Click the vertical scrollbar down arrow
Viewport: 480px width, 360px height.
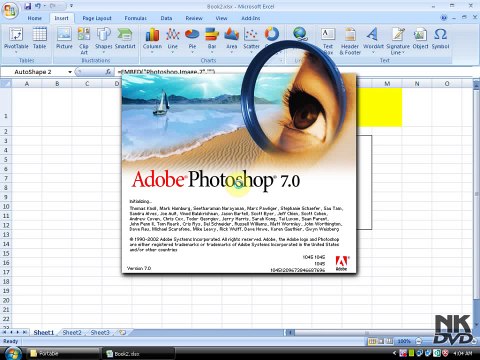[x=476, y=325]
